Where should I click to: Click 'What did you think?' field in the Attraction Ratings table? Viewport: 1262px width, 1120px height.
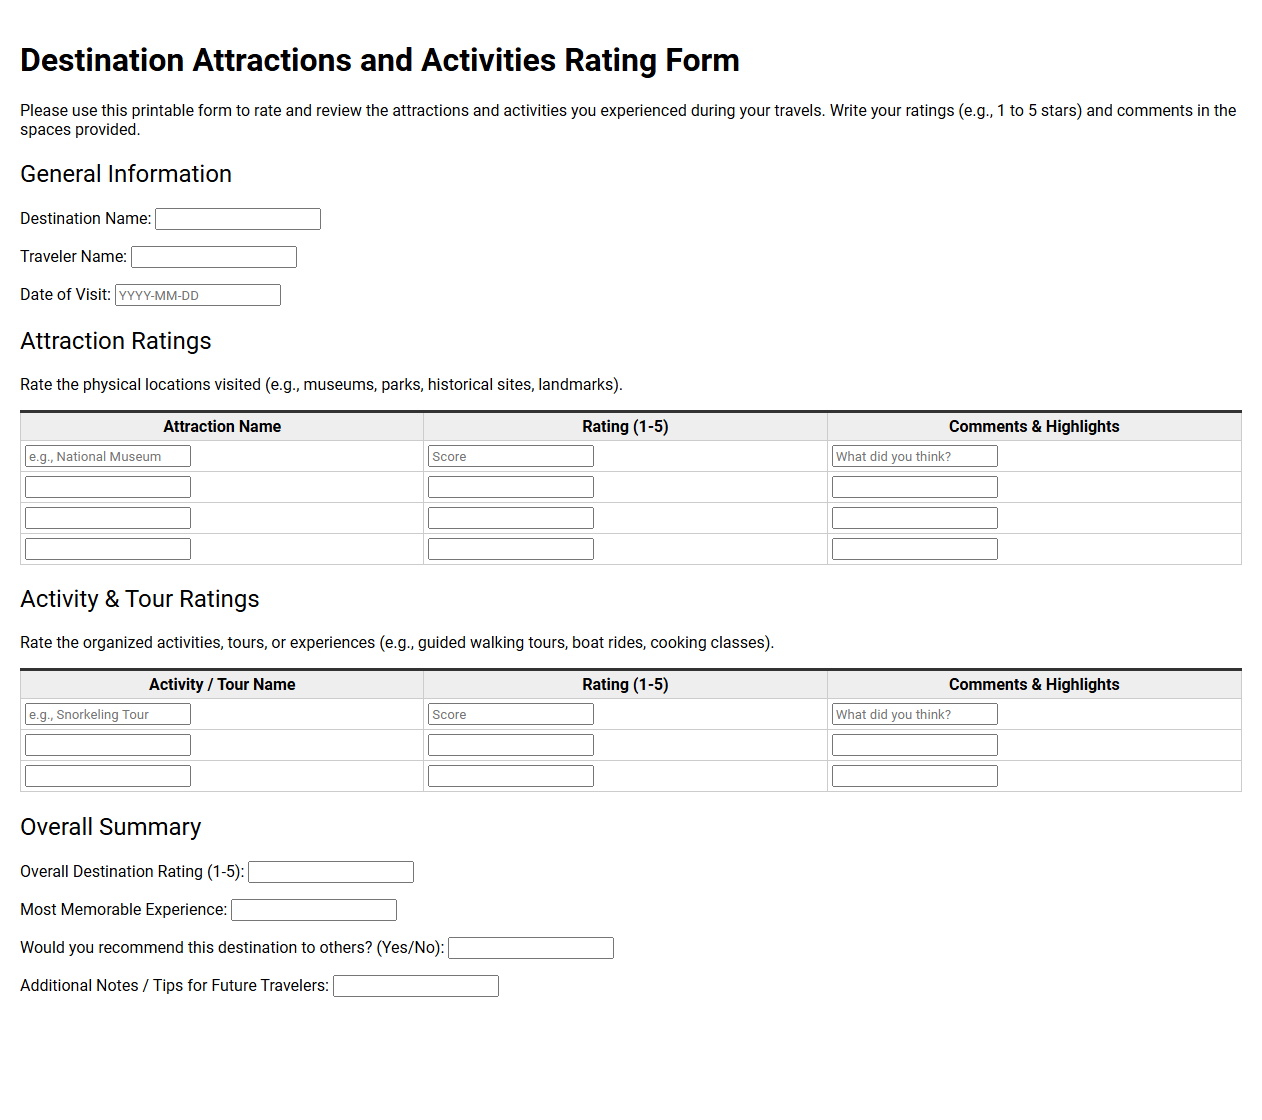pyautogui.click(x=915, y=456)
